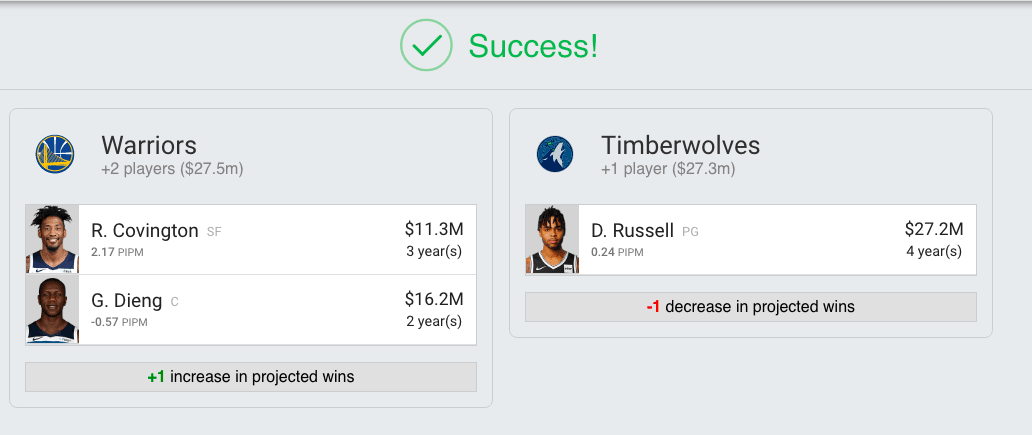Click the +1 increase in projected wins bar
The height and width of the screenshot is (435, 1032).
click(x=251, y=377)
